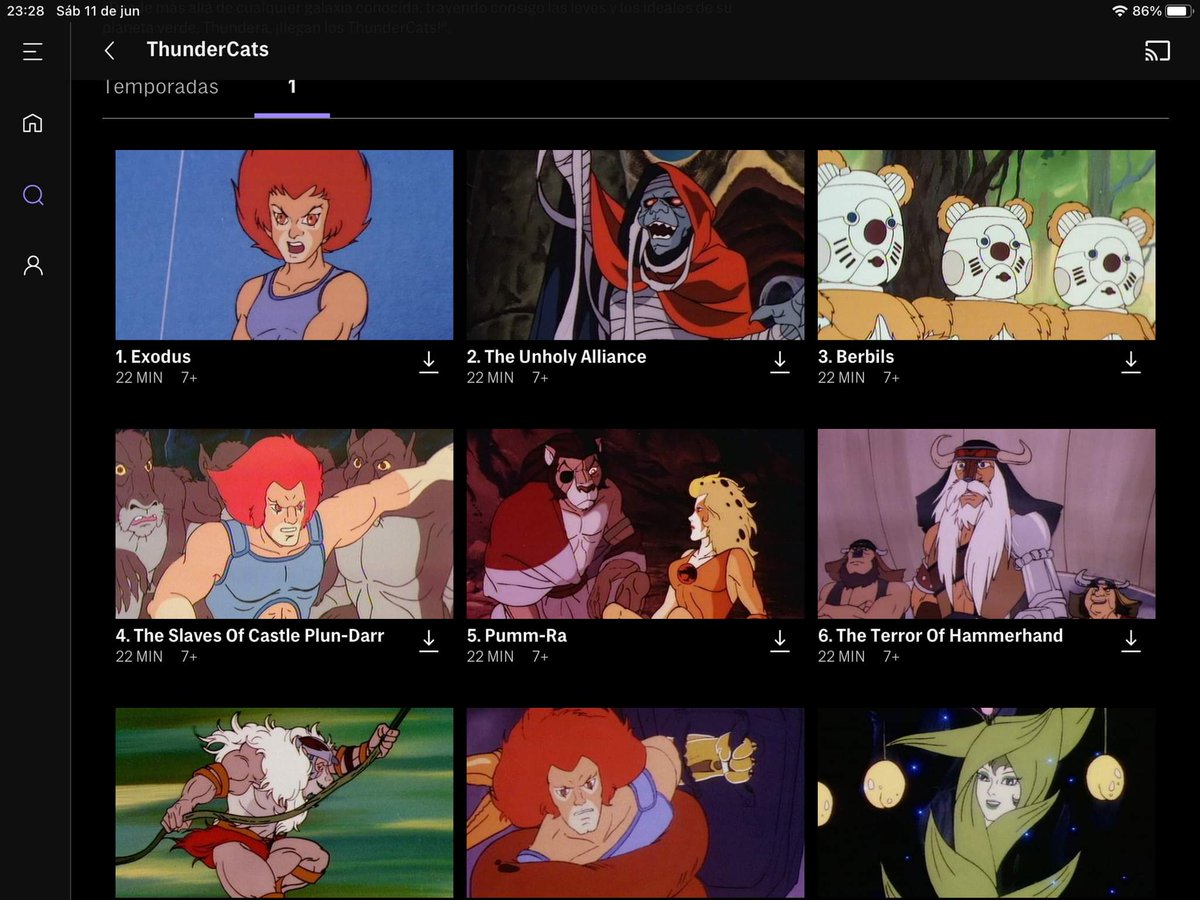Download episode 2 The Unholy Alliance
The height and width of the screenshot is (900, 1200).
click(x=780, y=363)
